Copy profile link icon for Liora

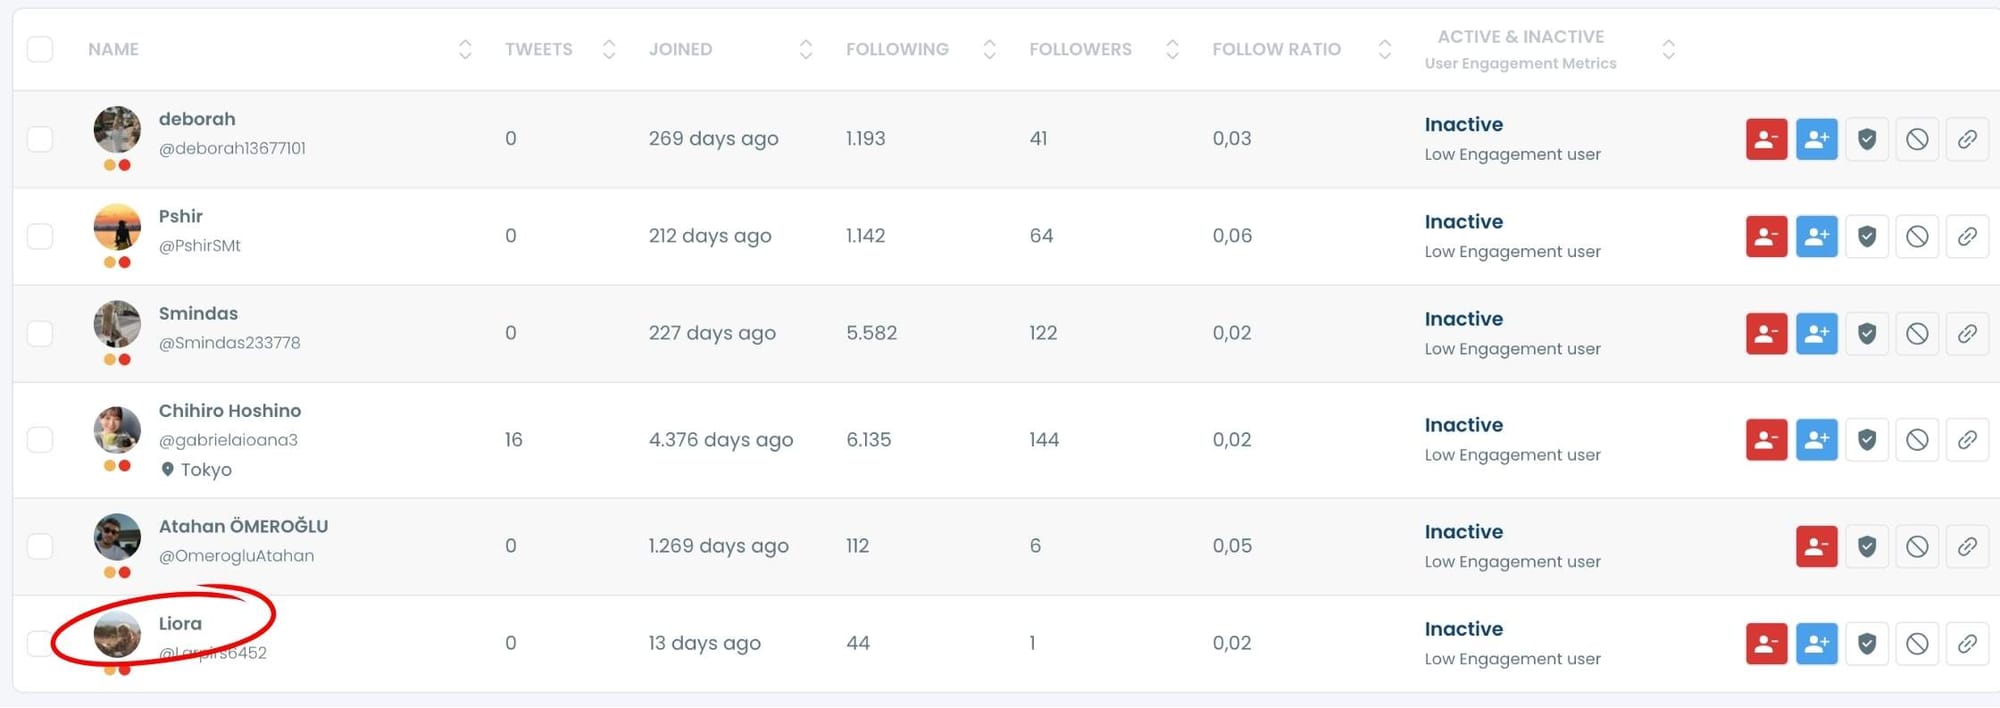coord(1967,643)
